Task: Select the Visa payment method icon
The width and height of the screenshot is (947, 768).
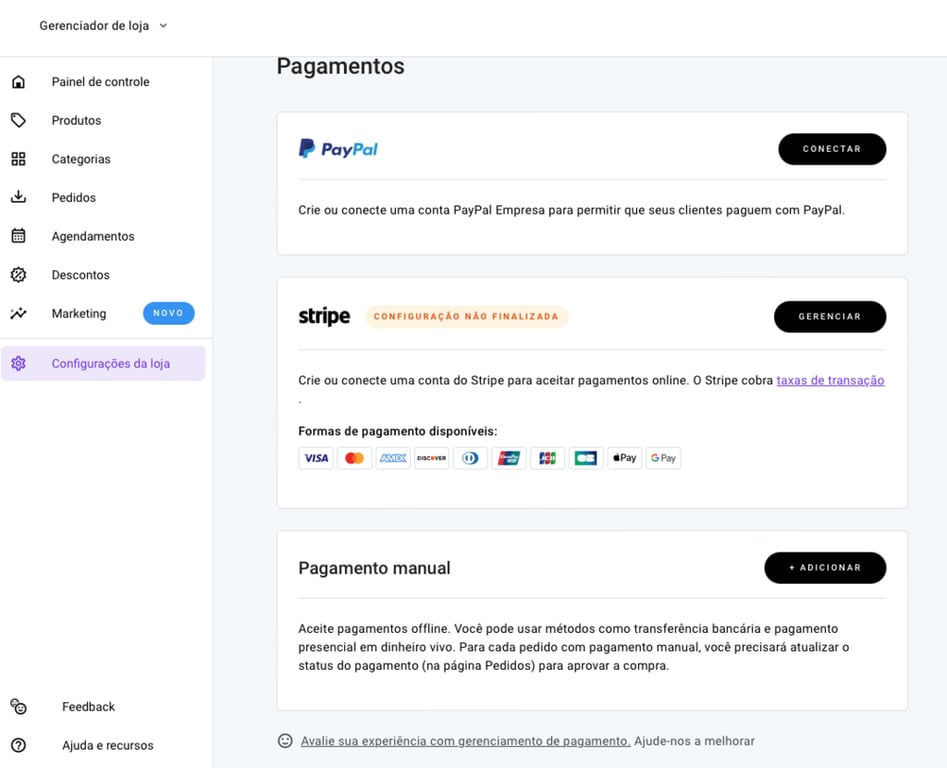Action: click(315, 457)
